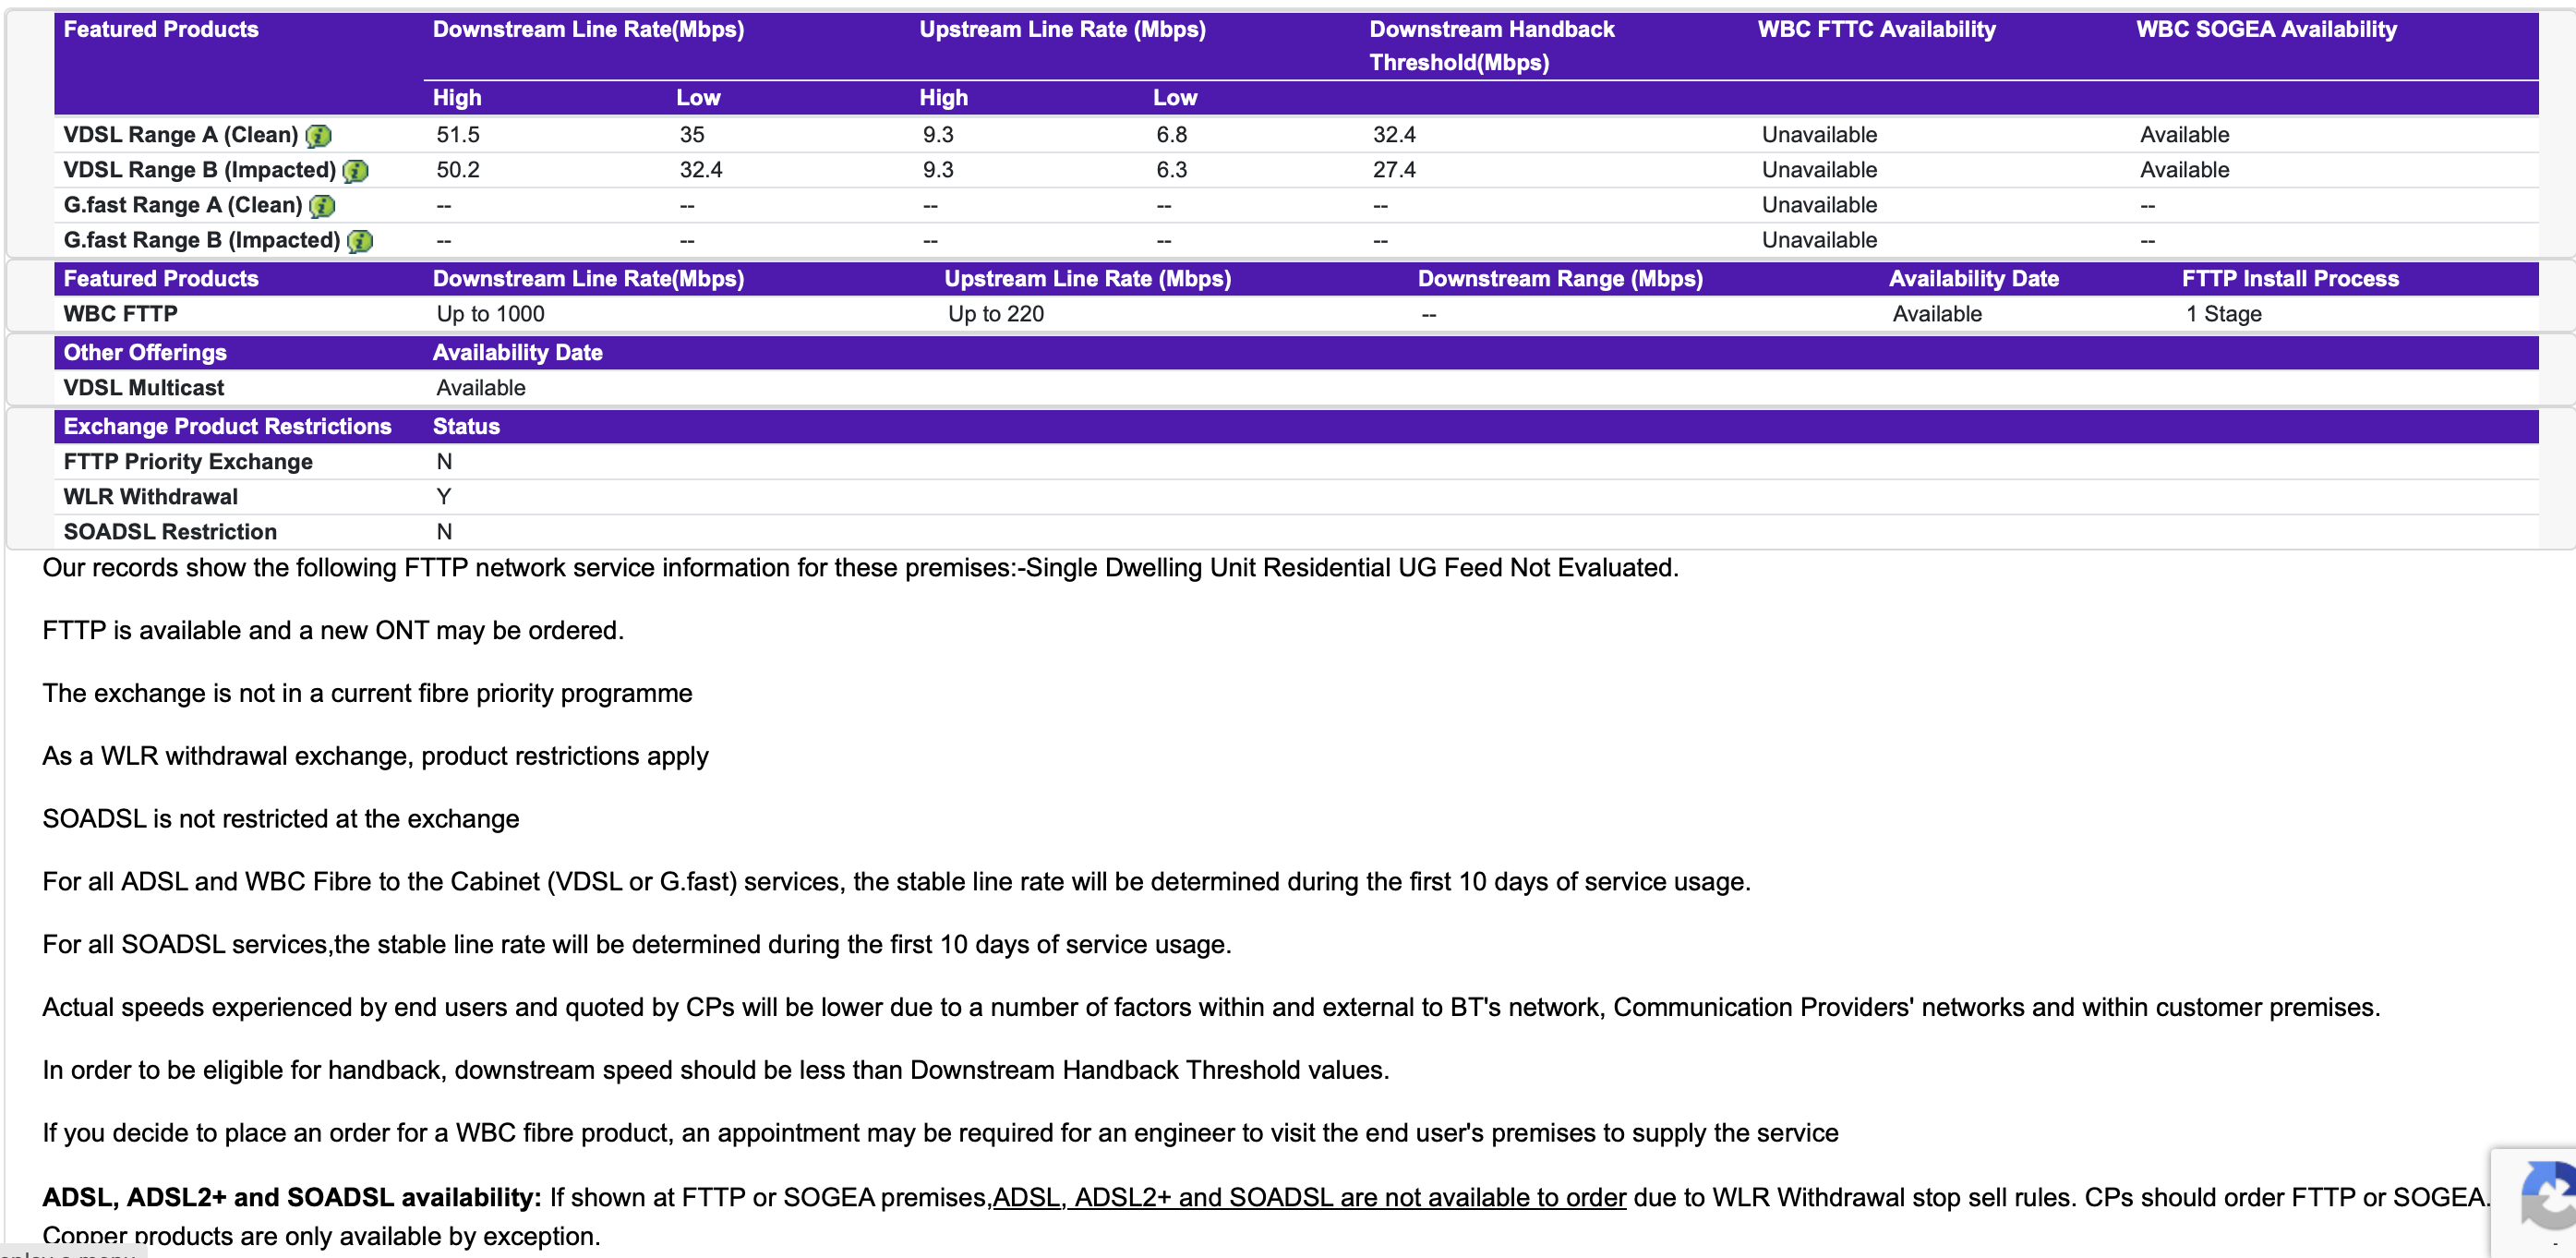The height and width of the screenshot is (1258, 2576).
Task: Click the 51.5 high downstream rate cell
Action: 457,135
